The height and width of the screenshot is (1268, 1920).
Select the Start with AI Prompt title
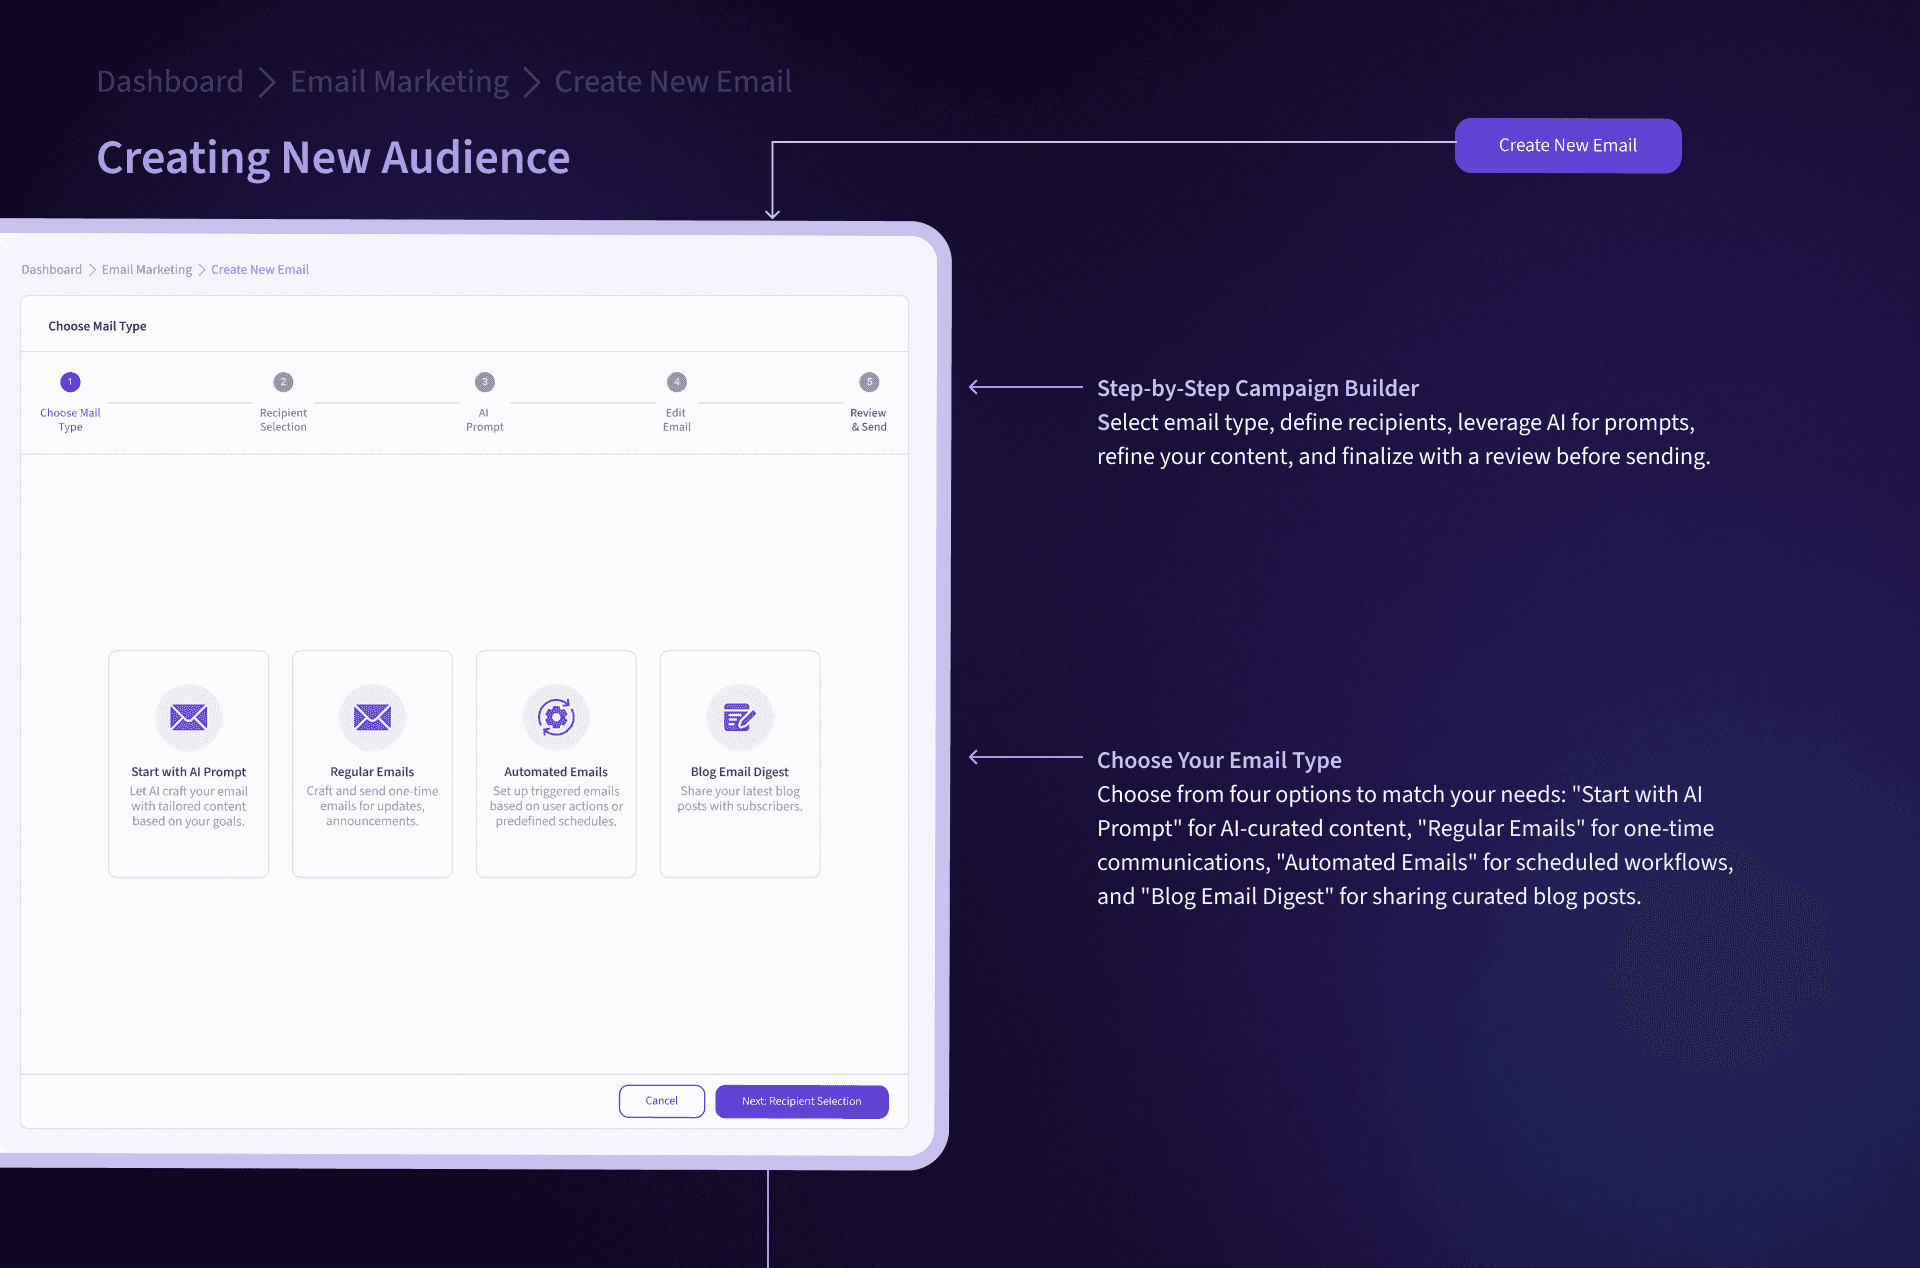coord(188,772)
